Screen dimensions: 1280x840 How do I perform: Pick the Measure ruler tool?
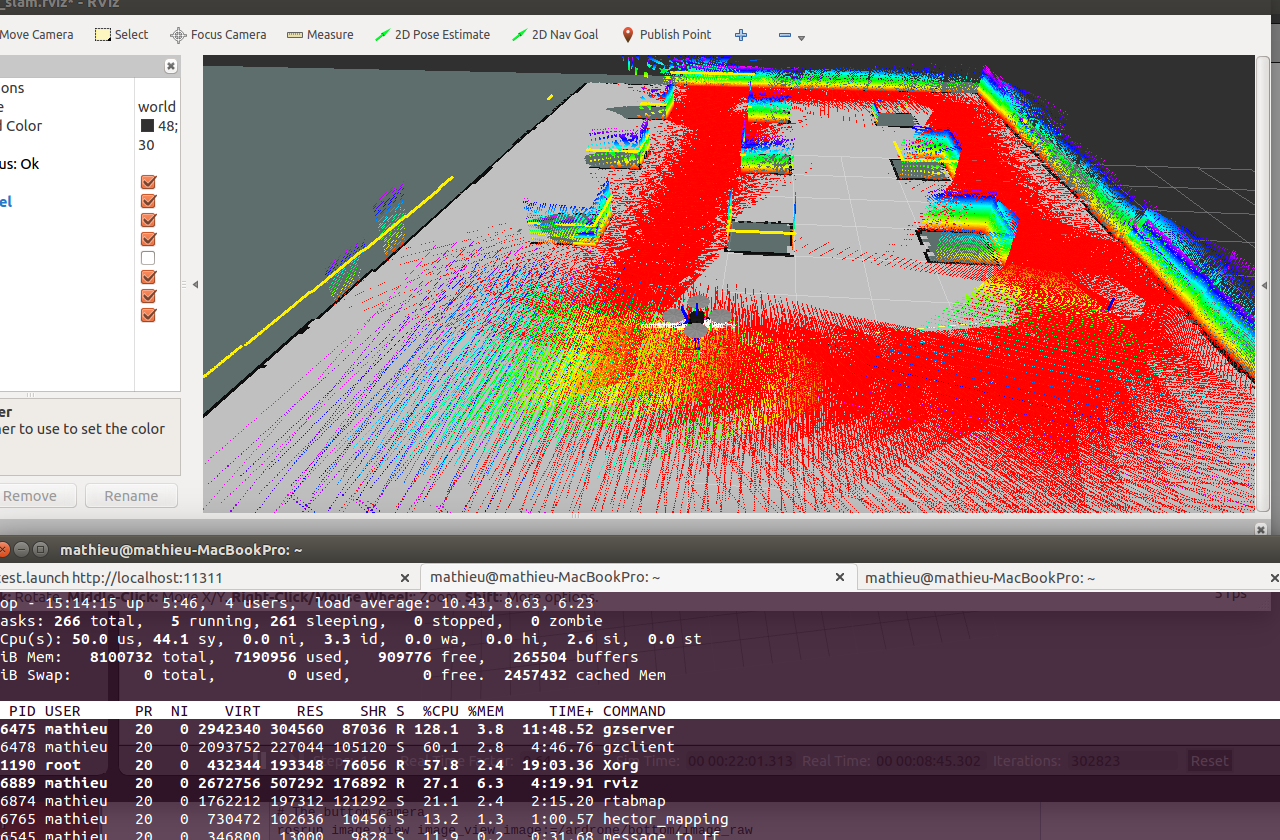(x=320, y=34)
